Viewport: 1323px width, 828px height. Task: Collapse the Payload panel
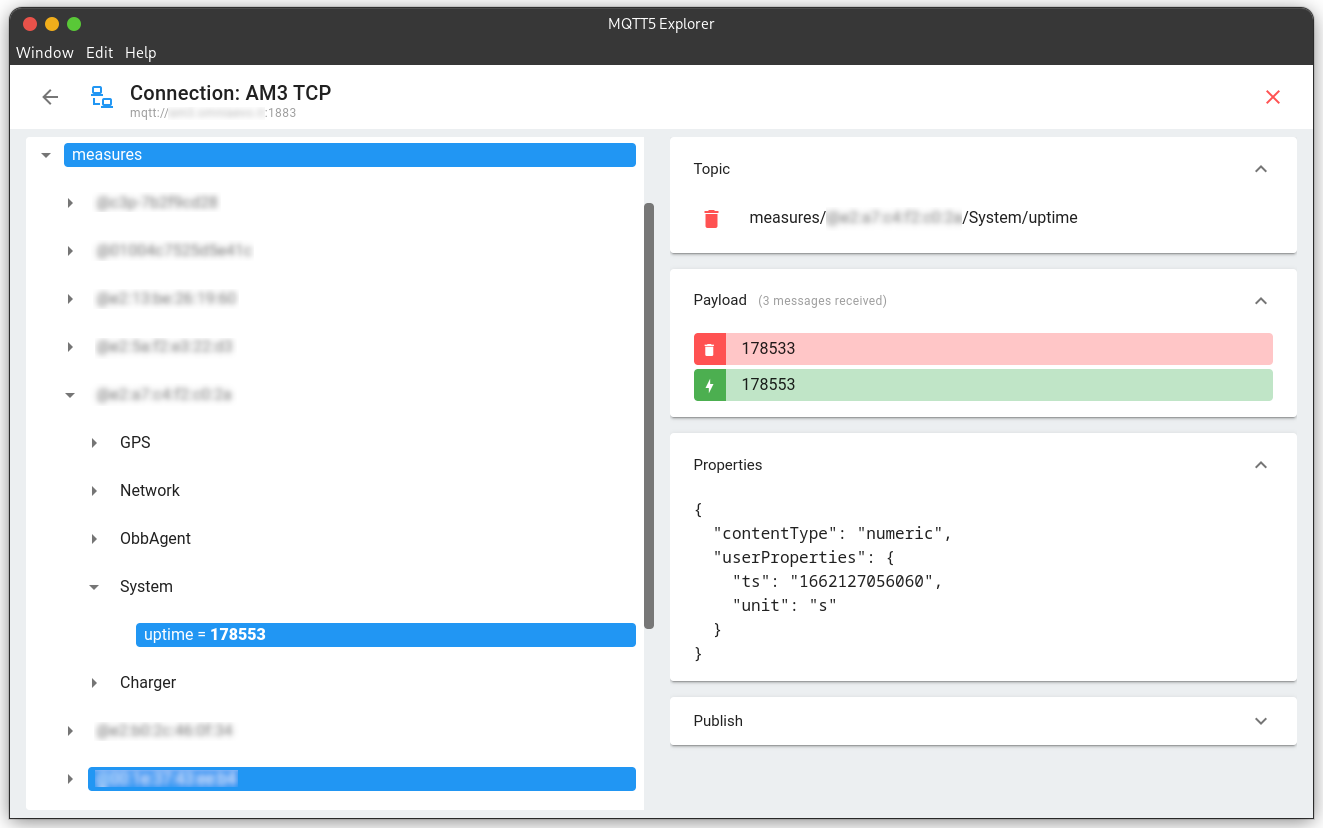[1261, 300]
